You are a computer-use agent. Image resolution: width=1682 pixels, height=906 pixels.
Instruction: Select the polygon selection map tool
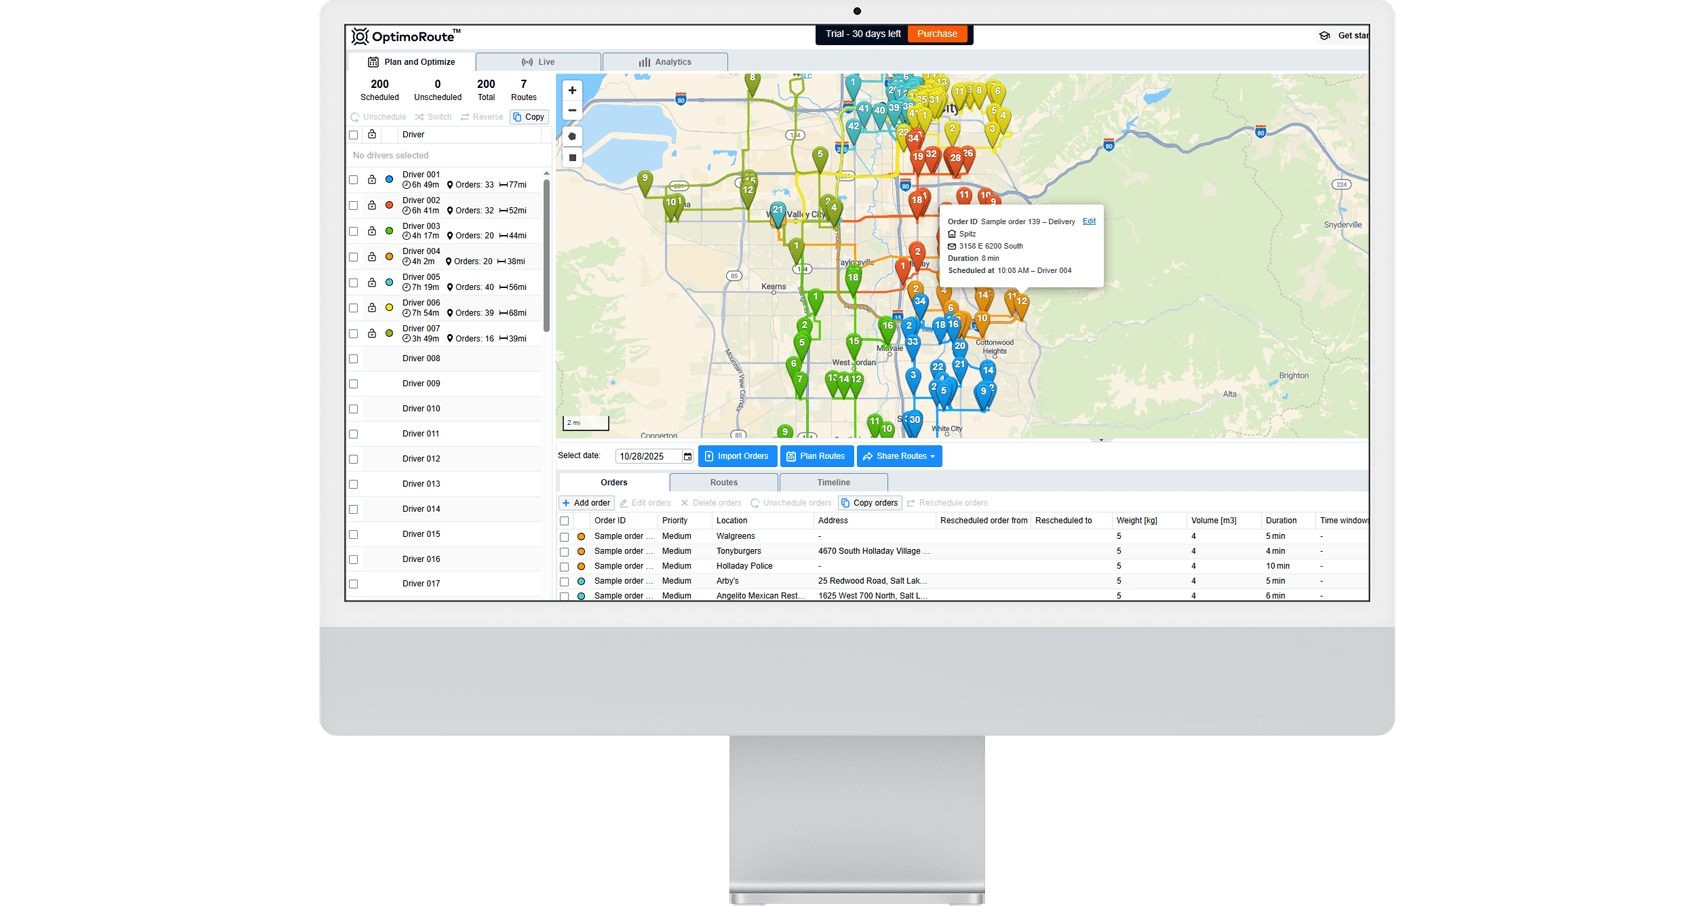572,136
